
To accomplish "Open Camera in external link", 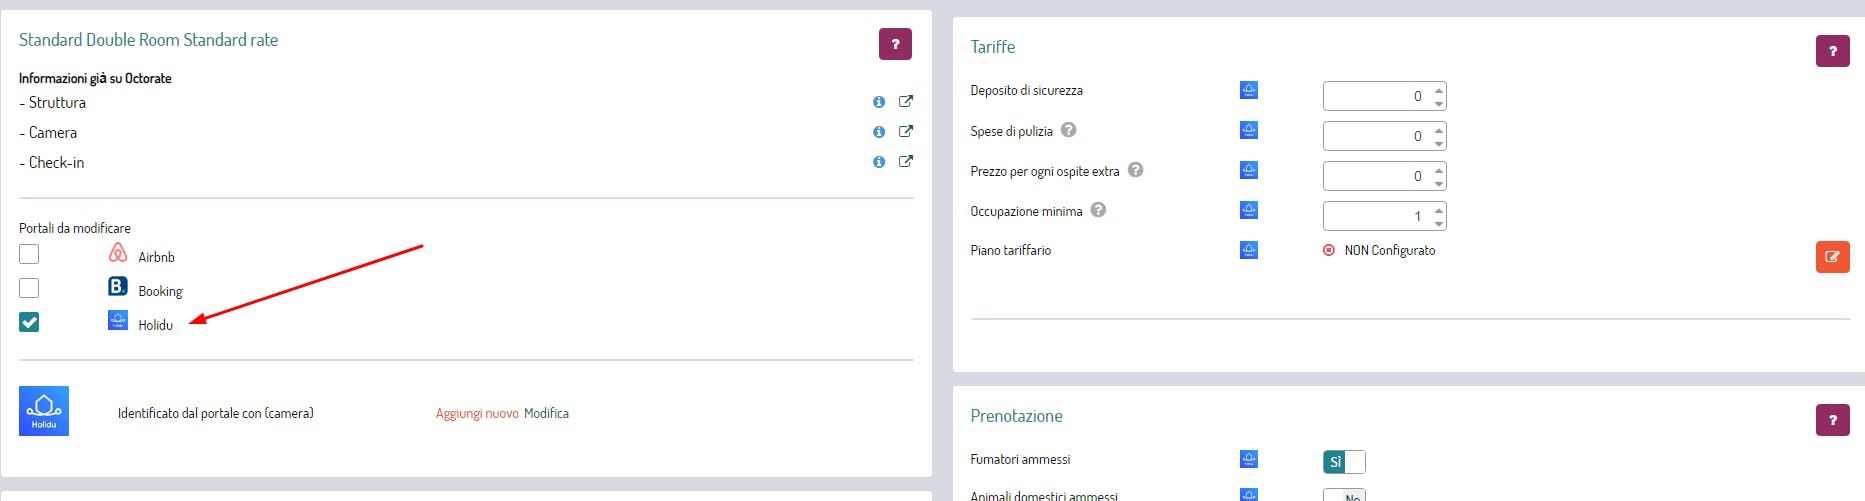I will click(x=906, y=131).
